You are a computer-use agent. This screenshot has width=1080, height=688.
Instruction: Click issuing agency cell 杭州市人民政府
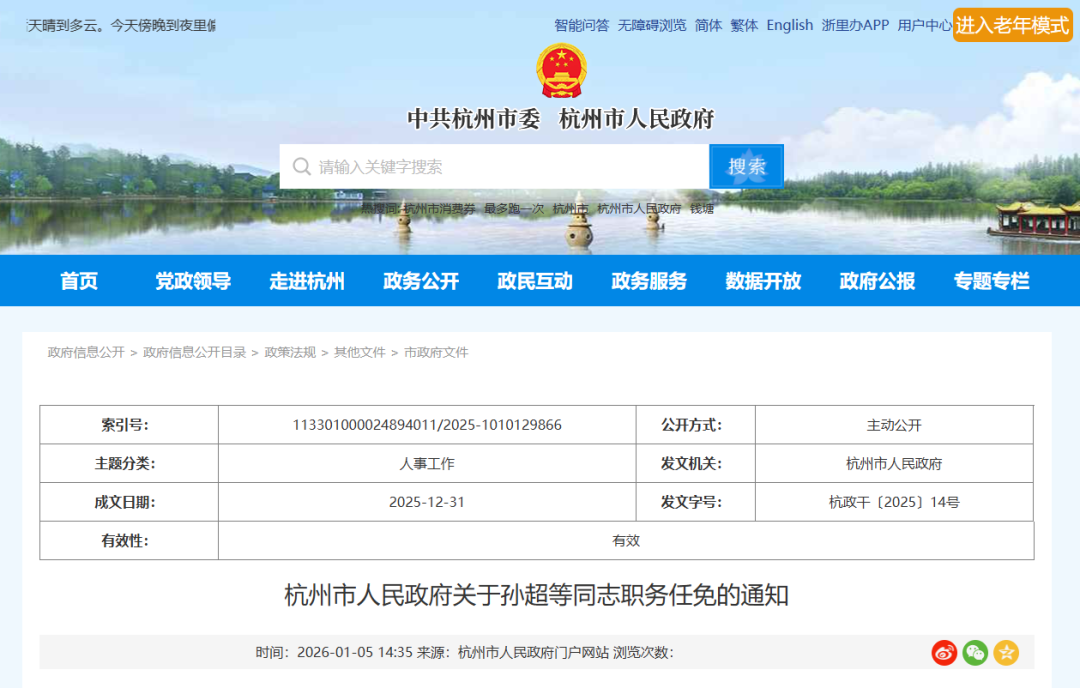(894, 463)
